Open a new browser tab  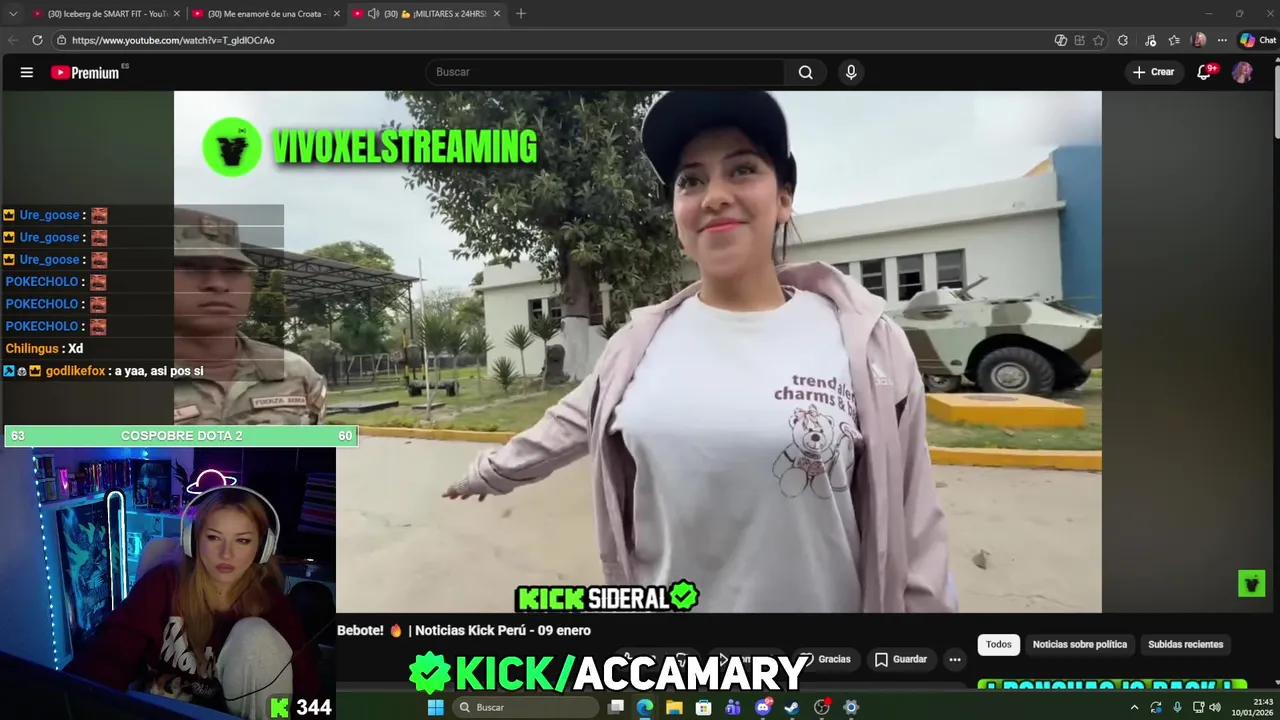[521, 13]
